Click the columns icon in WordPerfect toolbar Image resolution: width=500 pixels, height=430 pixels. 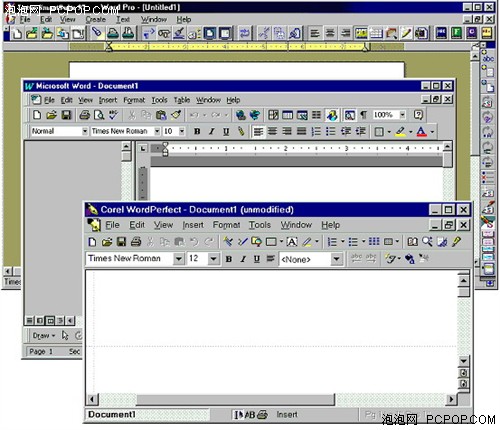(374, 242)
